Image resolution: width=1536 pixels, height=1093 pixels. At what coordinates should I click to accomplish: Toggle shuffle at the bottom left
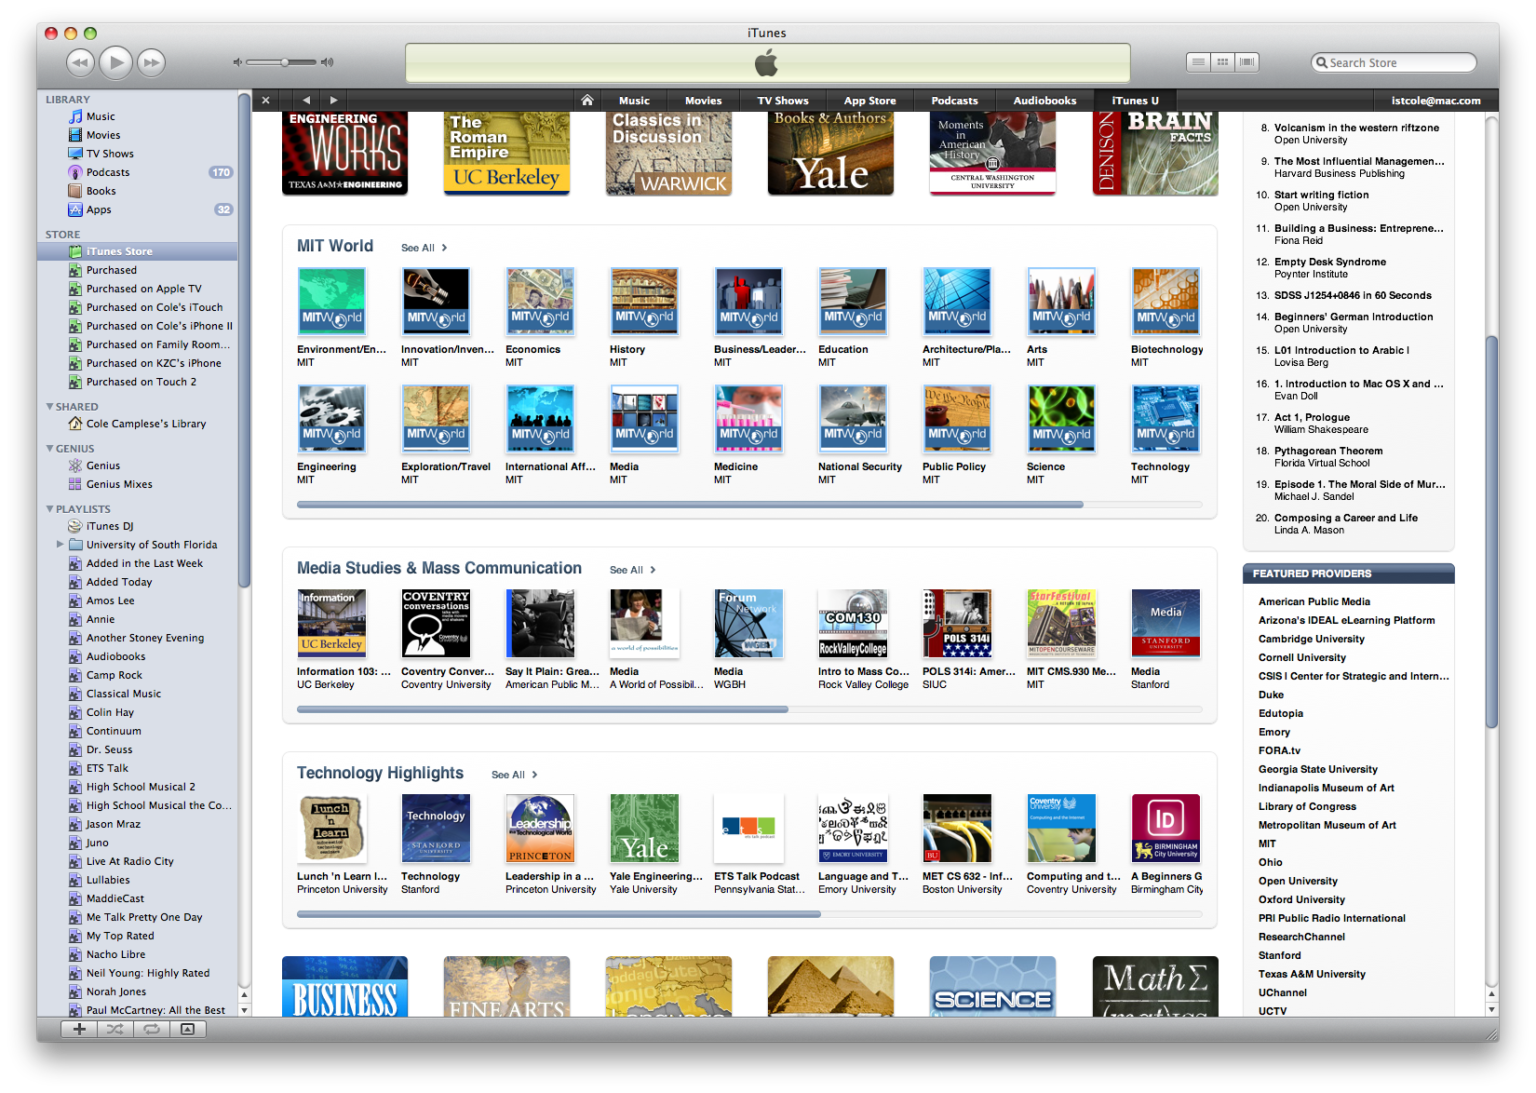[x=115, y=1029]
